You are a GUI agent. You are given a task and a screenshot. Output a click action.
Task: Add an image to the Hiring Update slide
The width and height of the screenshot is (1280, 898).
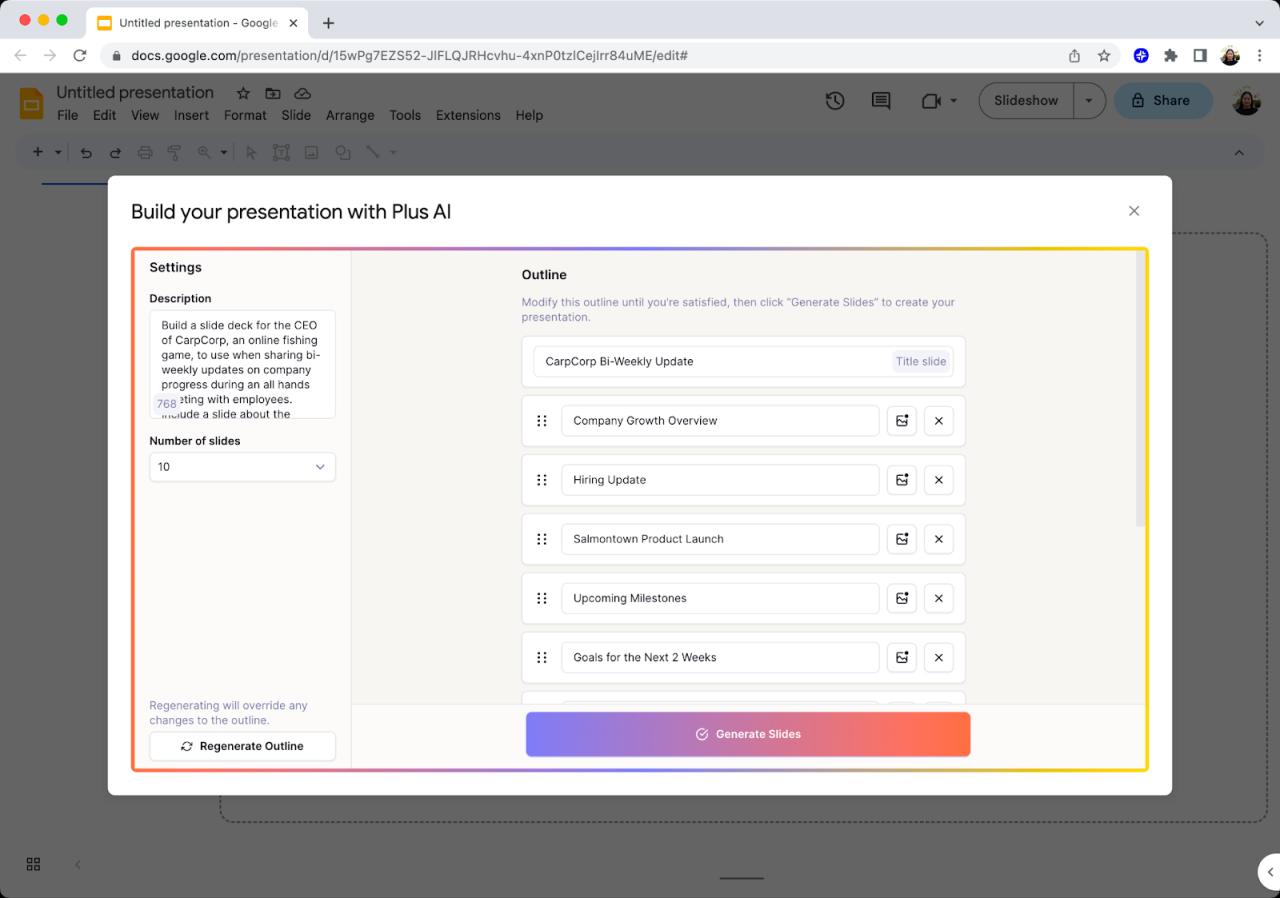pyautogui.click(x=901, y=480)
